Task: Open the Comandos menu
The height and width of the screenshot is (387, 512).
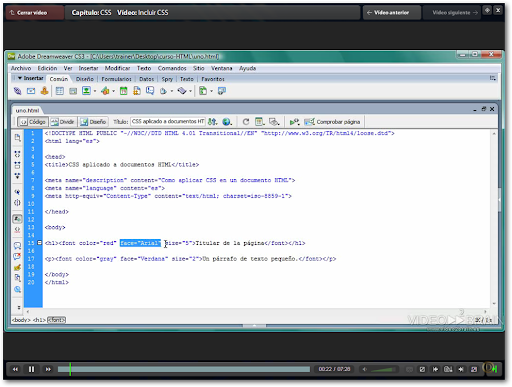Action: (x=172, y=68)
